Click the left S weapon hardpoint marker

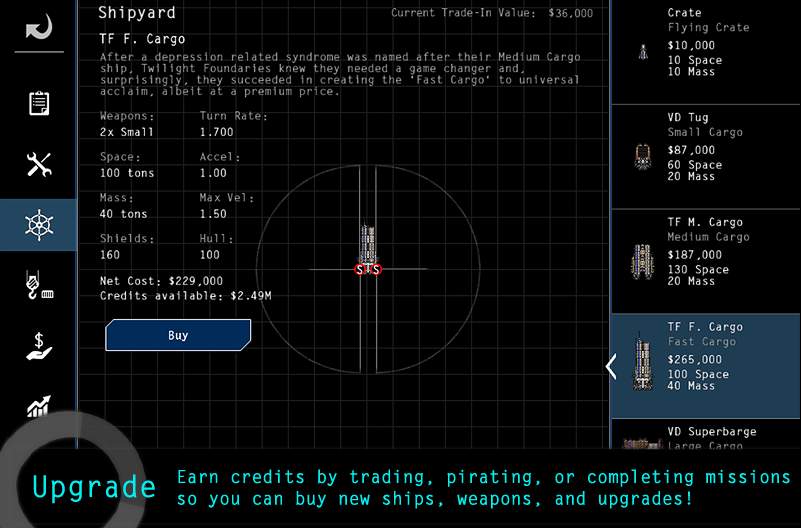pyautogui.click(x=360, y=269)
